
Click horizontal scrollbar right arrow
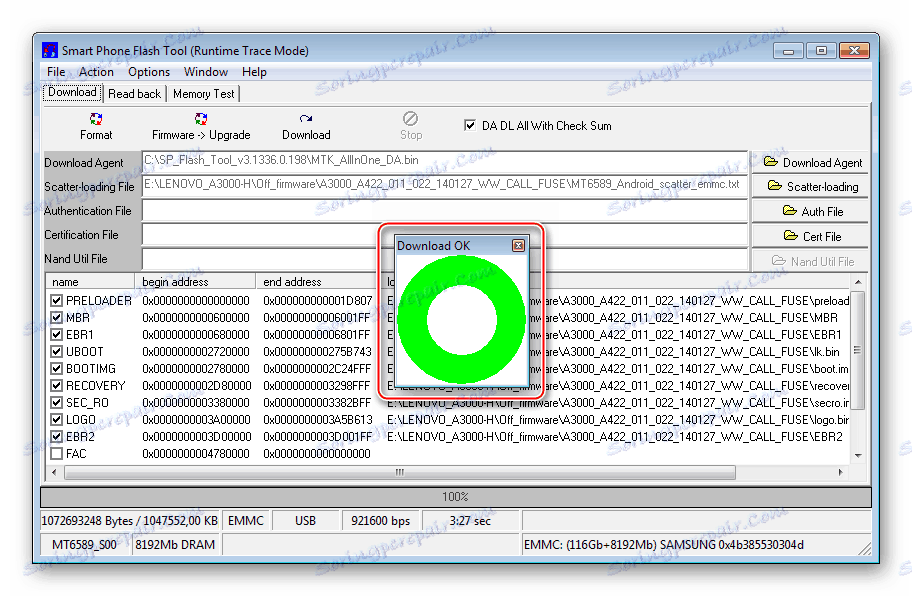pos(841,472)
